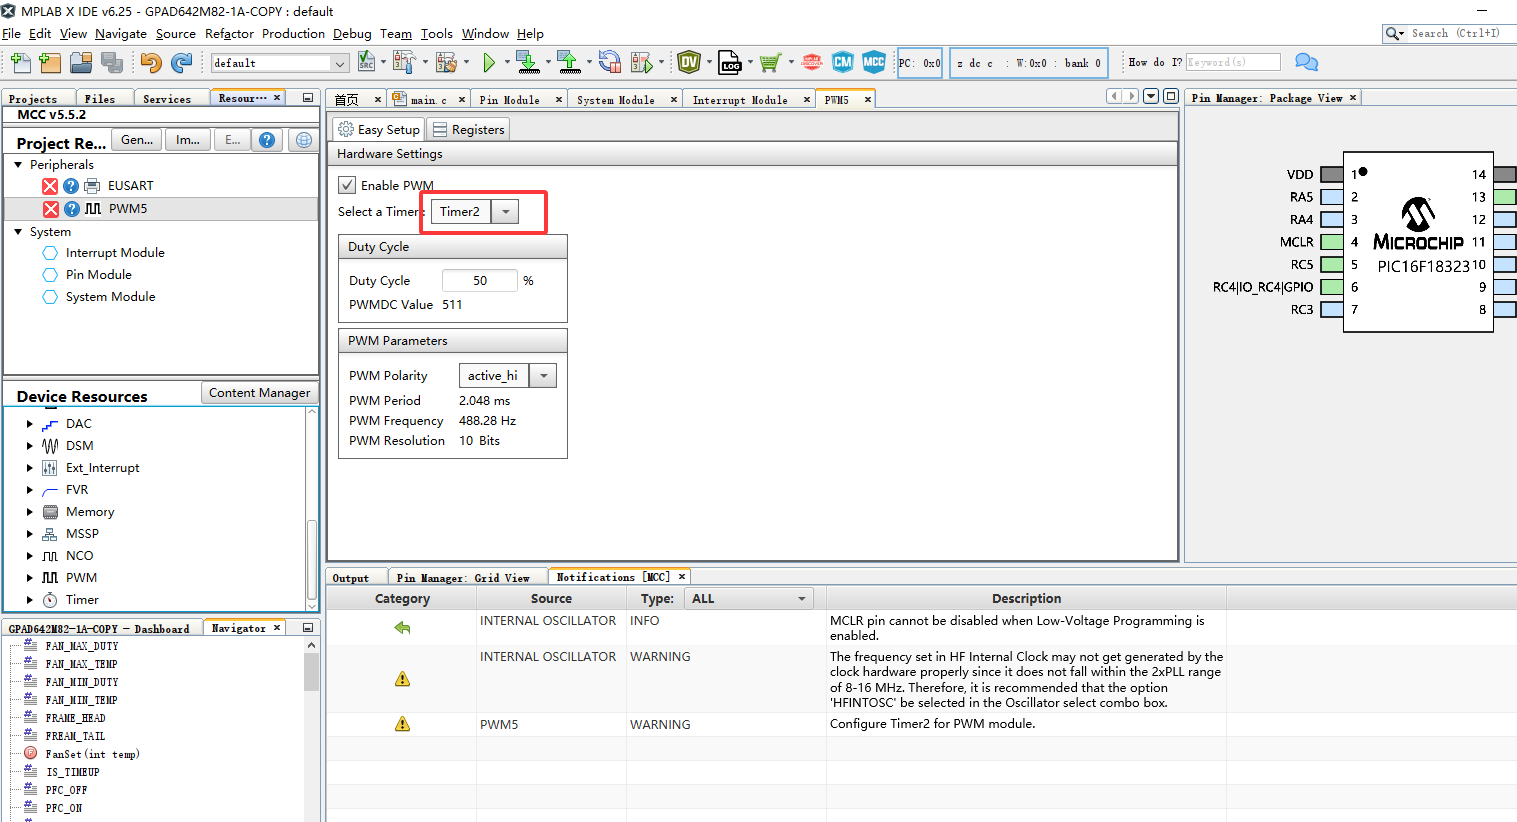Screen dimensions: 1517x822
Task: Click the E... export button
Action: point(232,140)
